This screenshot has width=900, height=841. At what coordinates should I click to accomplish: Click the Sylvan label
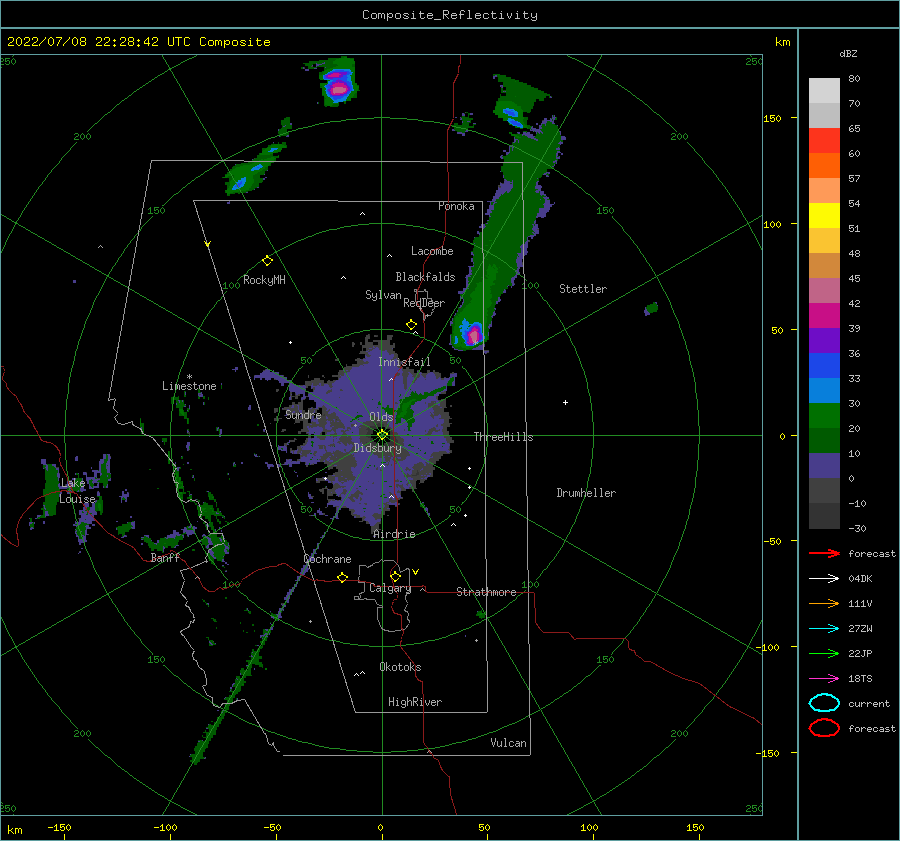383,295
